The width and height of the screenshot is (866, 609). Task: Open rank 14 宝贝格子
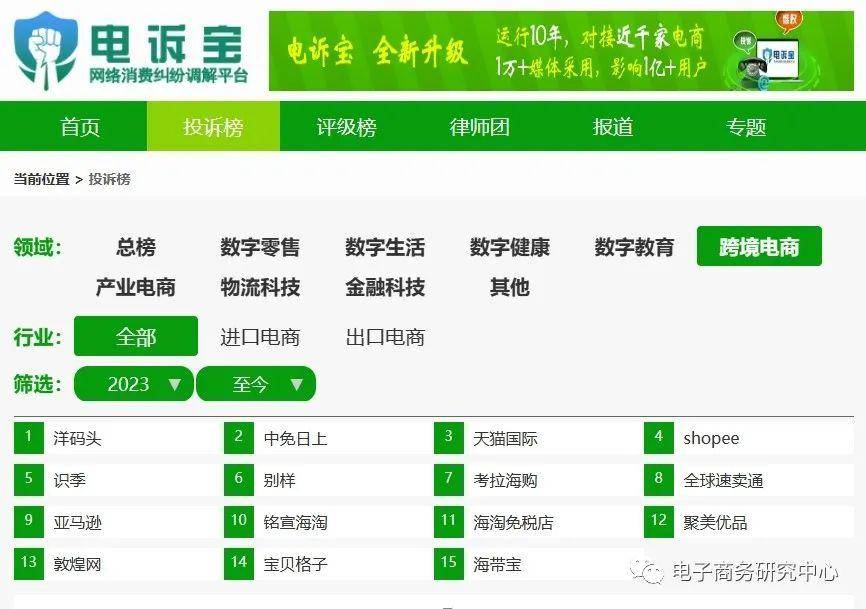point(295,564)
